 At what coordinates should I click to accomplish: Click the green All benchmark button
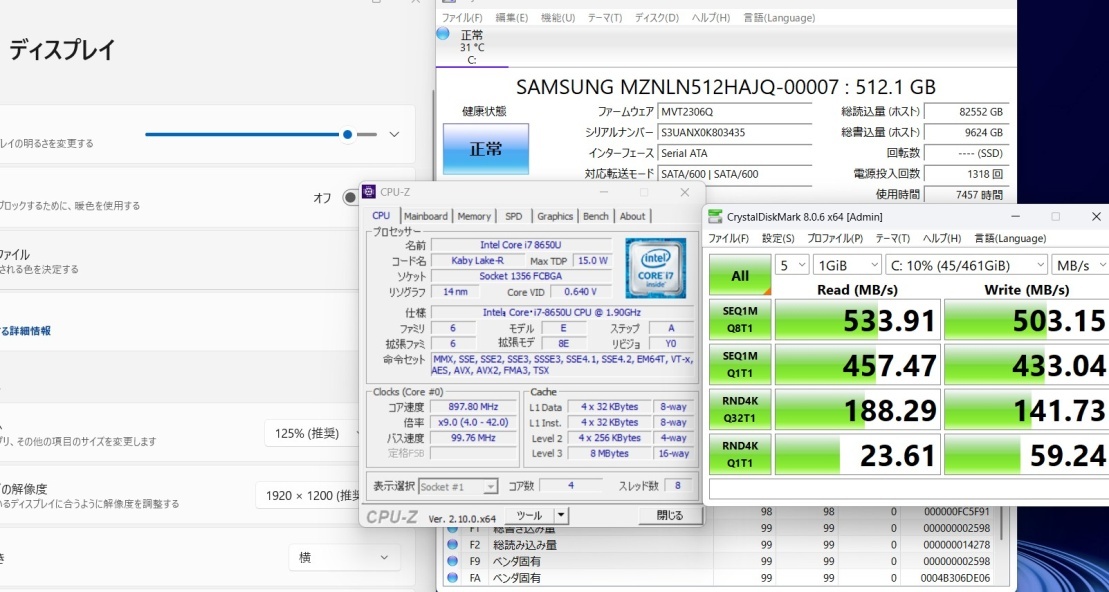tap(740, 275)
